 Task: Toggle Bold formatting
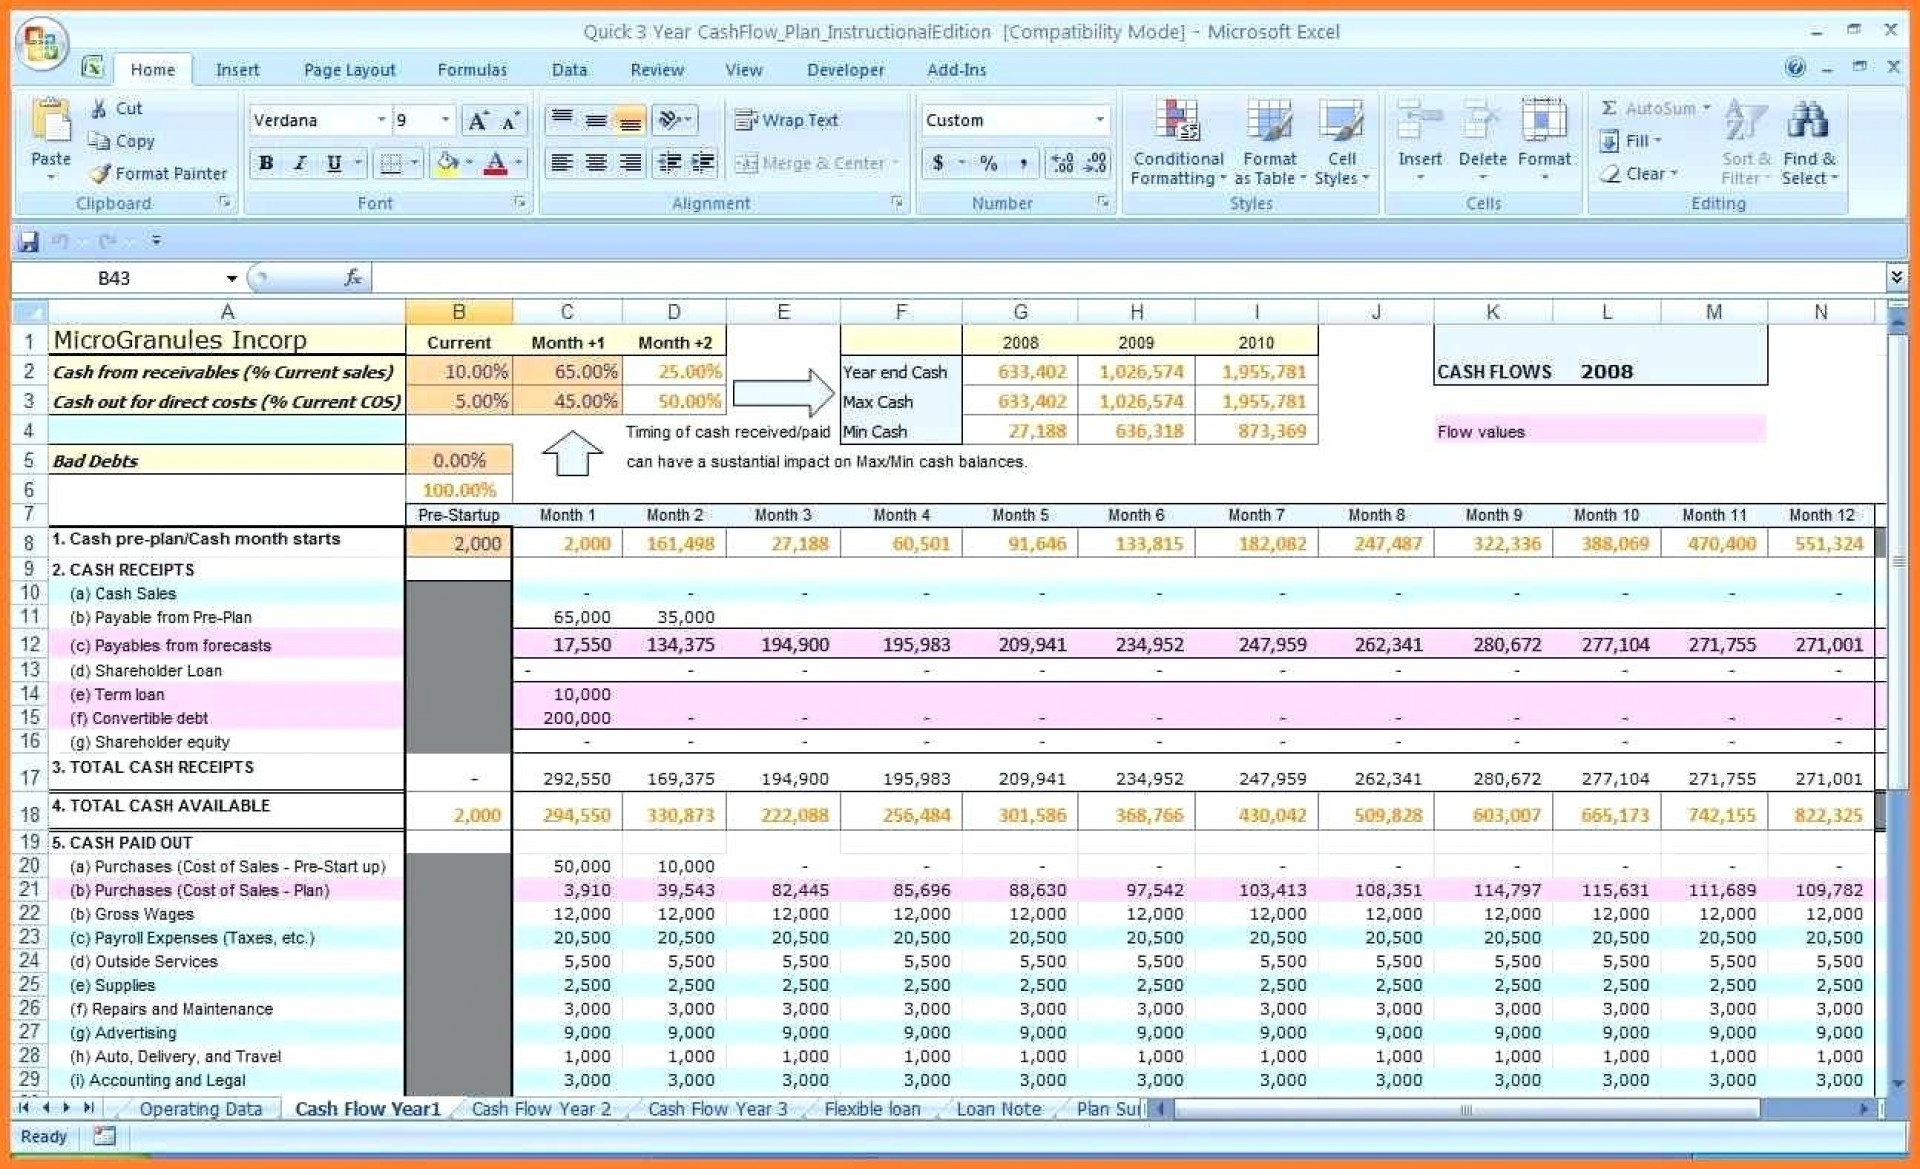(266, 163)
